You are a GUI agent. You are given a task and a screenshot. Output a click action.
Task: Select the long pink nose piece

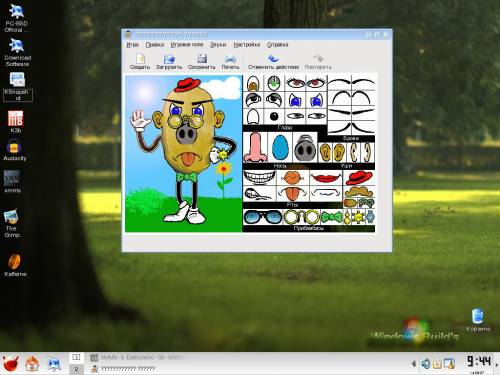[255, 147]
